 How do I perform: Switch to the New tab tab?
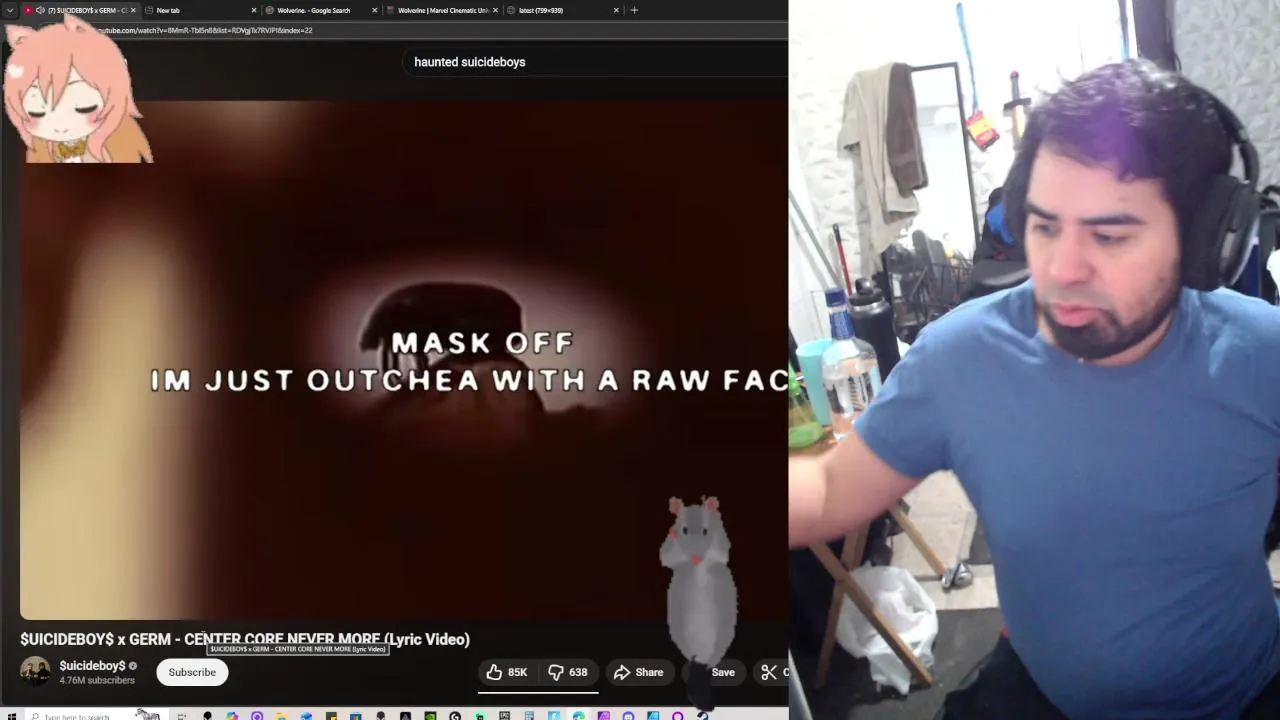tap(200, 10)
